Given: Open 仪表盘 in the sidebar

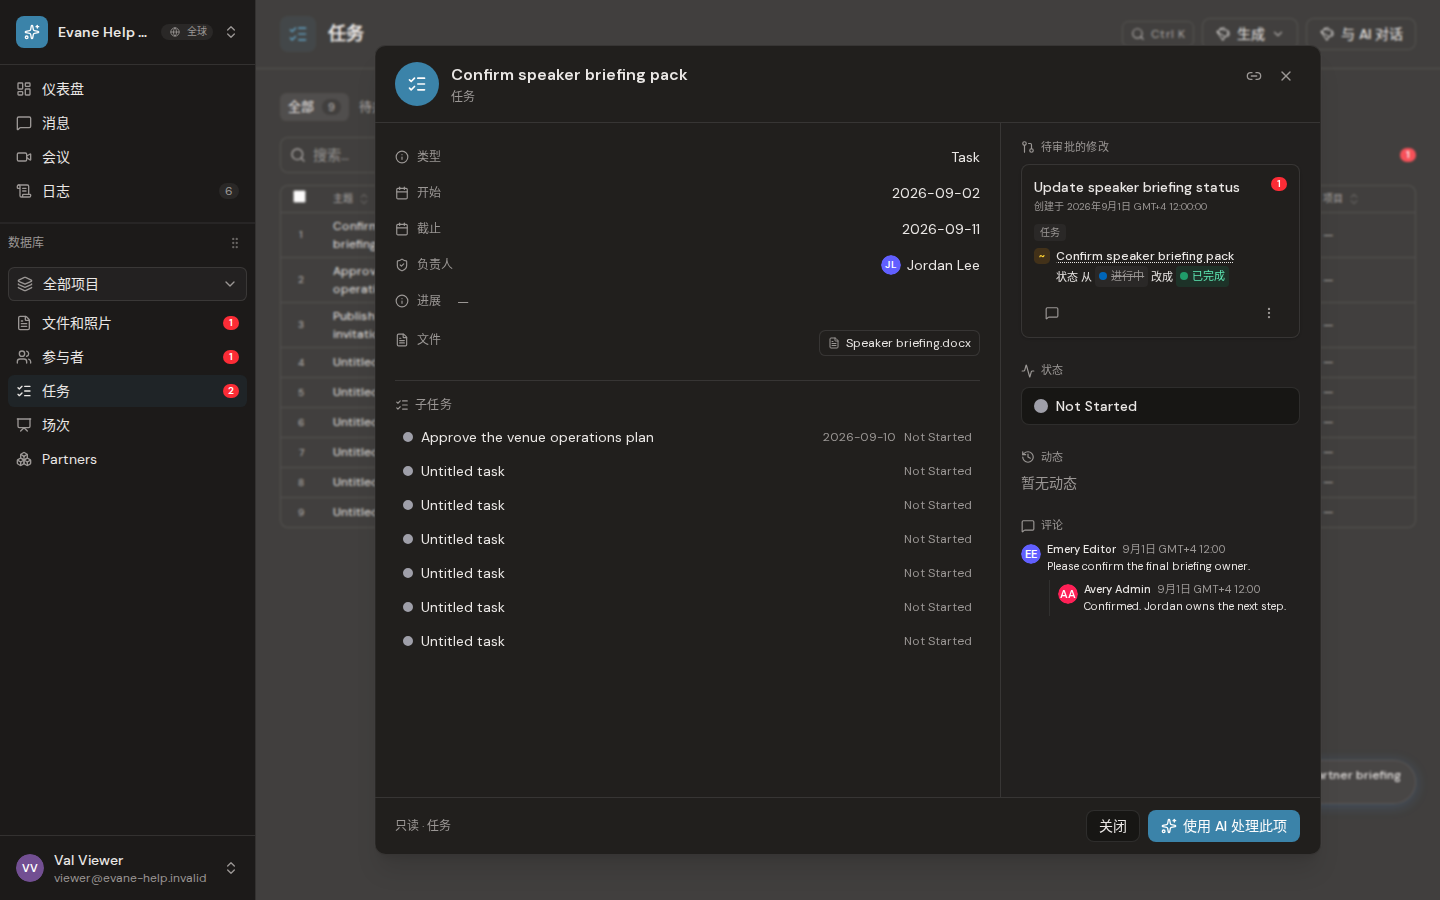Looking at the screenshot, I should (127, 89).
